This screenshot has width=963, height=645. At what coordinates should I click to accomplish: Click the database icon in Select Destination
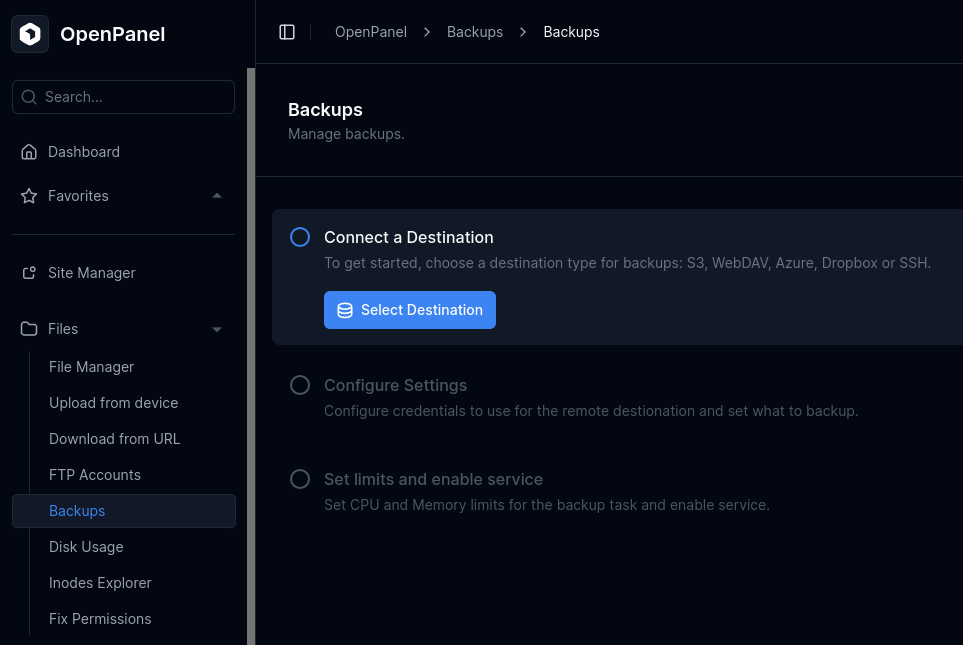click(x=345, y=310)
